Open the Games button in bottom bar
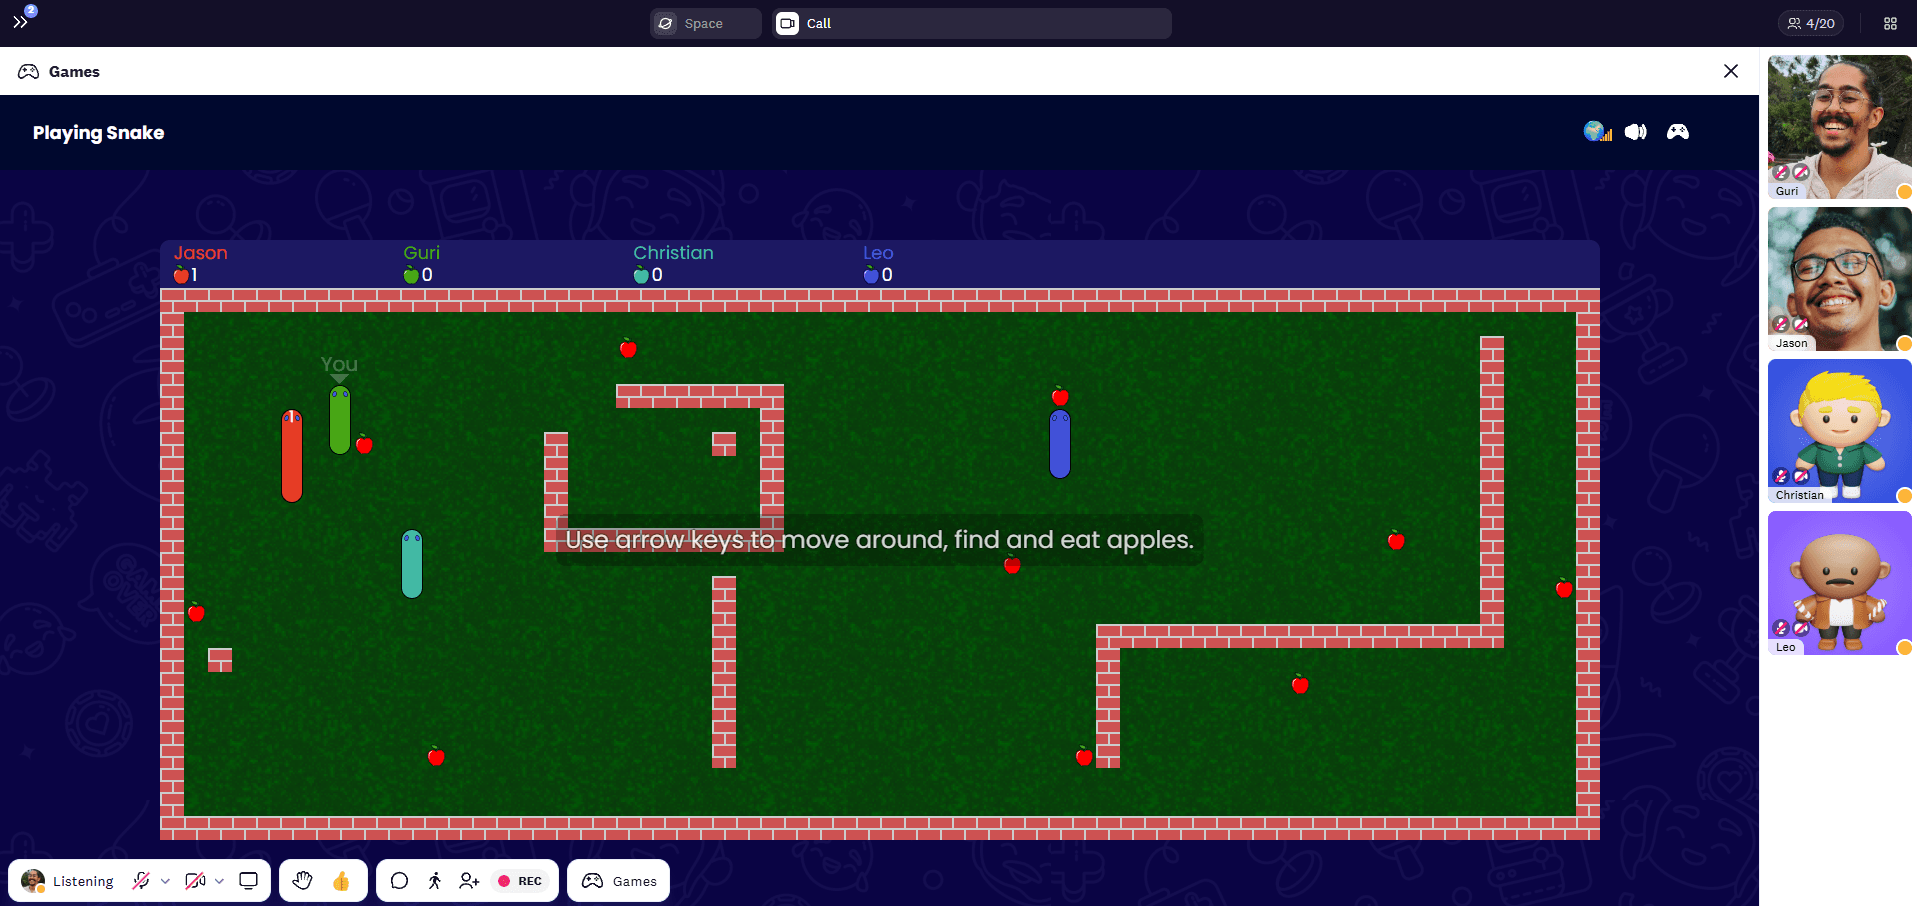Screen dimensions: 1917x906 coord(619,881)
